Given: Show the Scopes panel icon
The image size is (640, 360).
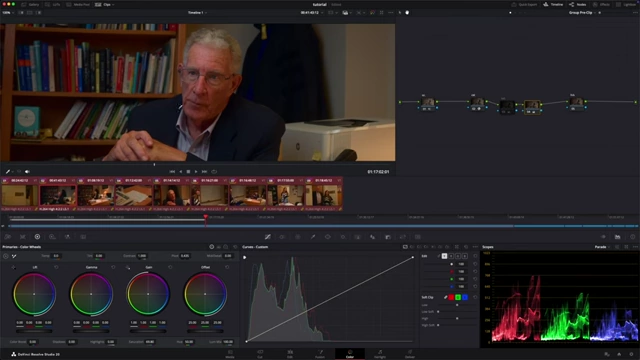Looking at the screenshot, I should click(x=618, y=237).
